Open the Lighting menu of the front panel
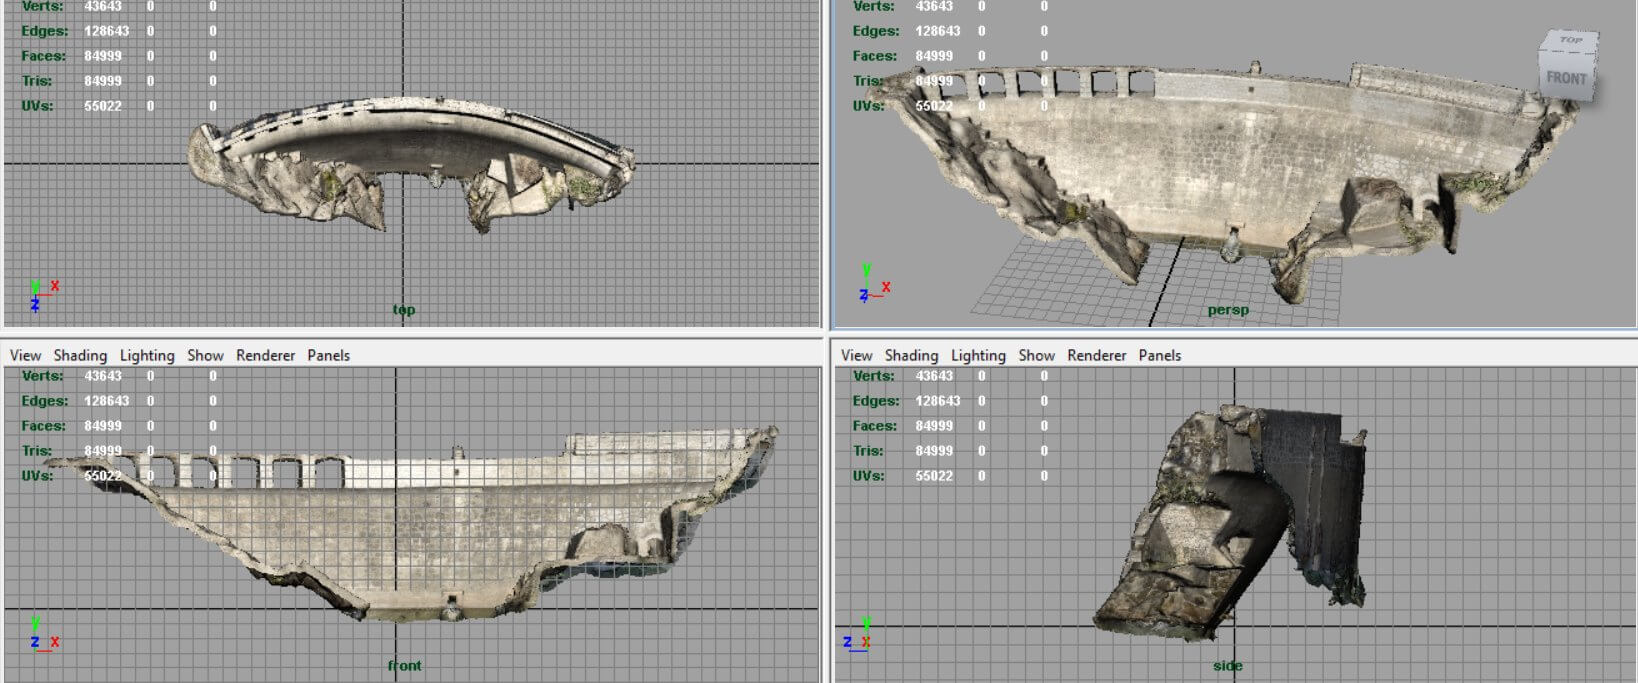The width and height of the screenshot is (1638, 683). coord(147,355)
